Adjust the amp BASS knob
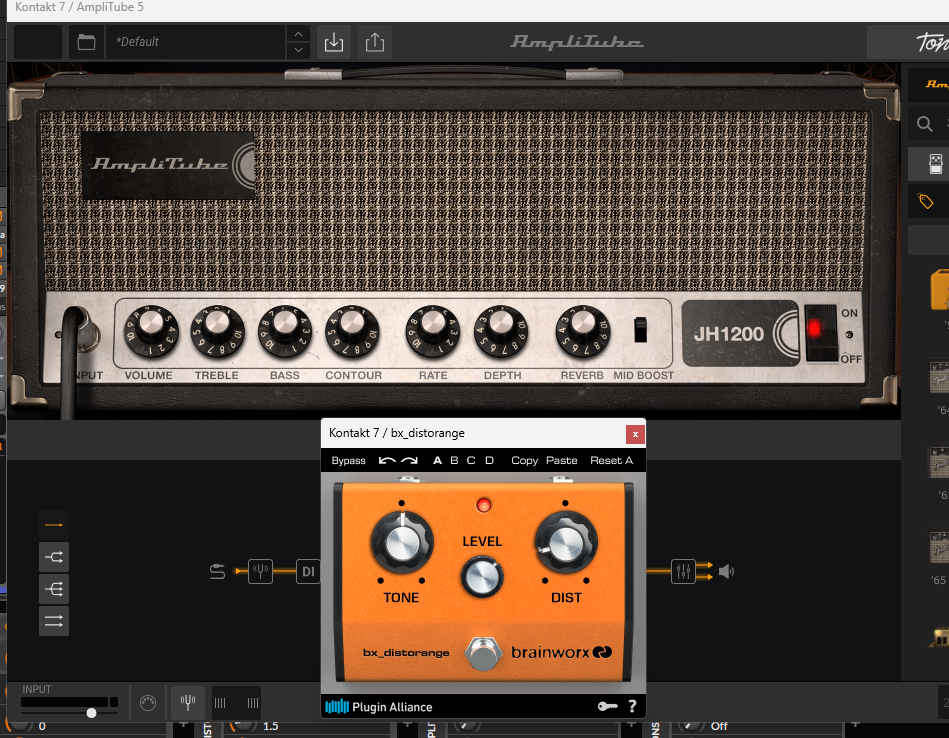The height and width of the screenshot is (738, 949). (284, 331)
